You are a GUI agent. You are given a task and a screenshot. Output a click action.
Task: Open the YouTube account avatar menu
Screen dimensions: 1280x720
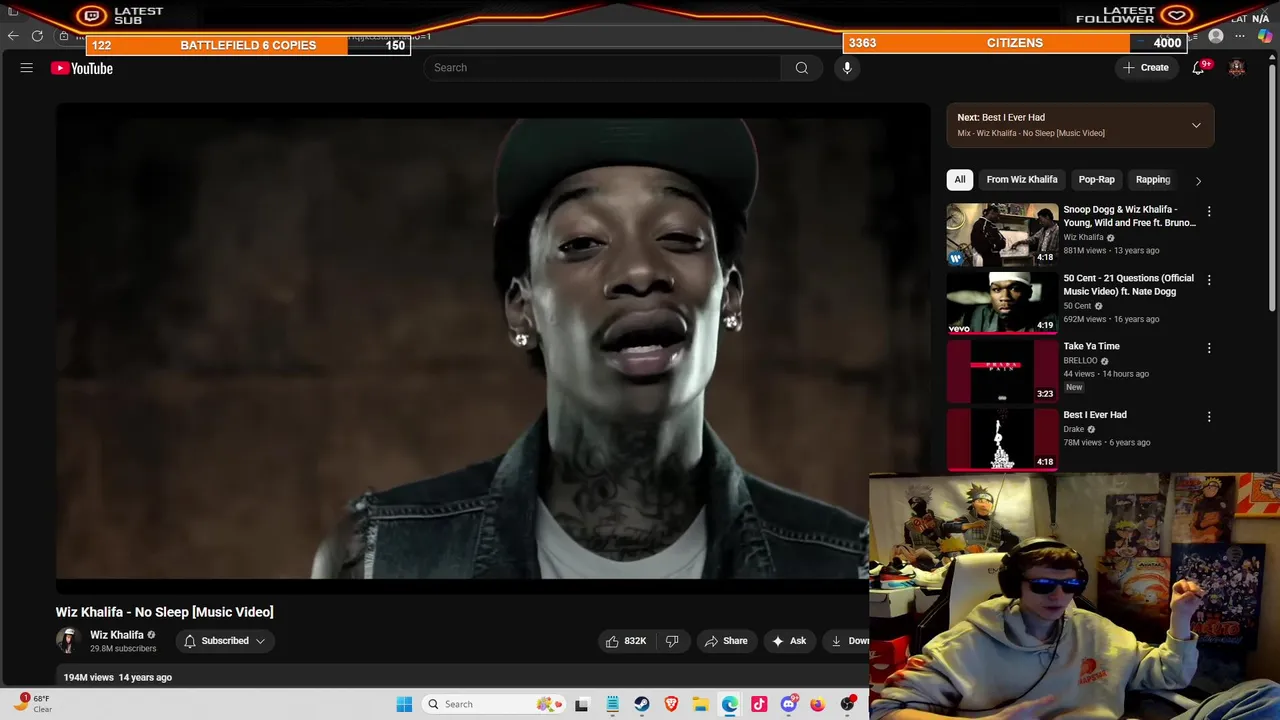1237,68
